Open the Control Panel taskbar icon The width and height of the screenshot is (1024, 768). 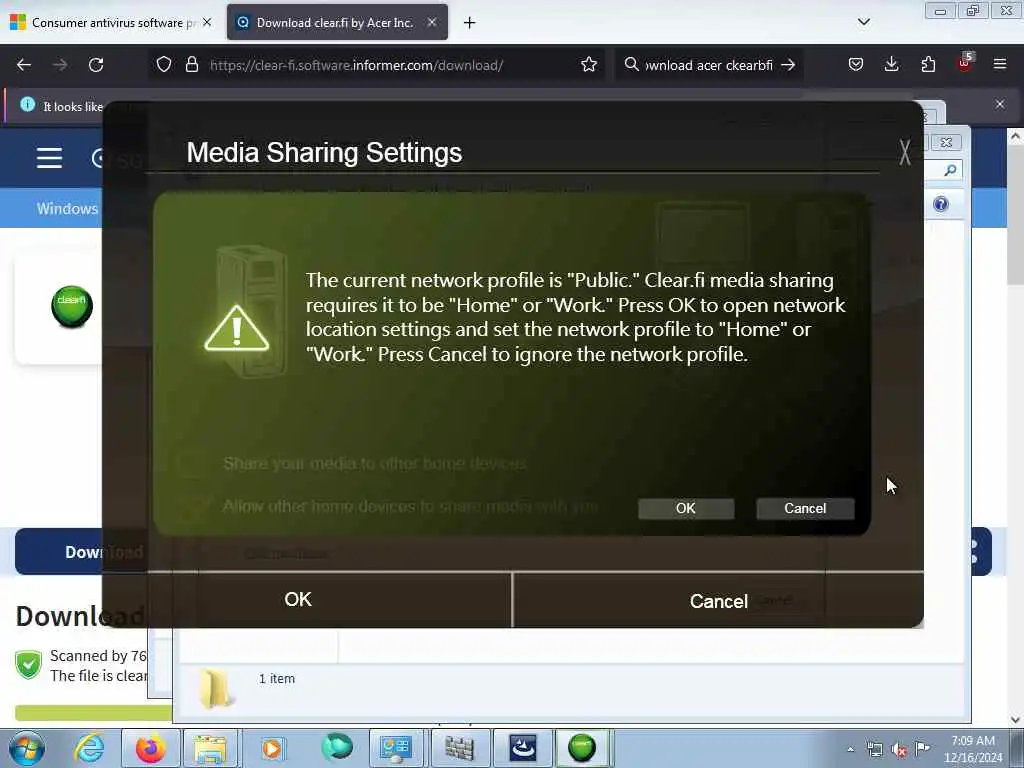tap(396, 748)
